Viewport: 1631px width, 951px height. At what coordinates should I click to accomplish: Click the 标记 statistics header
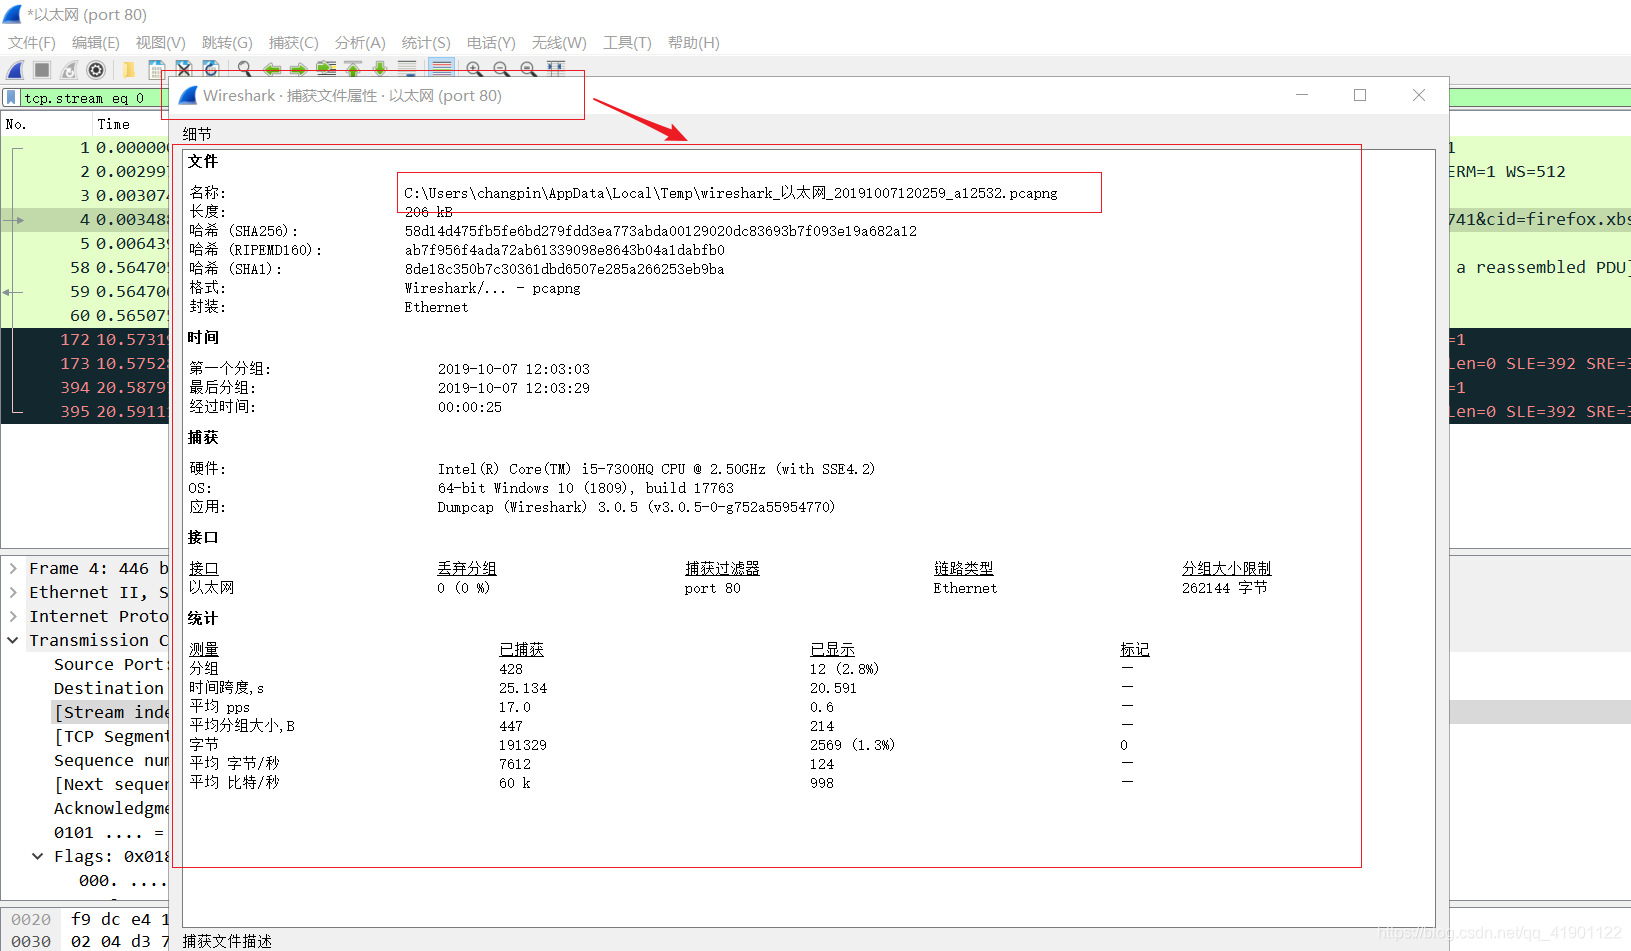[1135, 649]
